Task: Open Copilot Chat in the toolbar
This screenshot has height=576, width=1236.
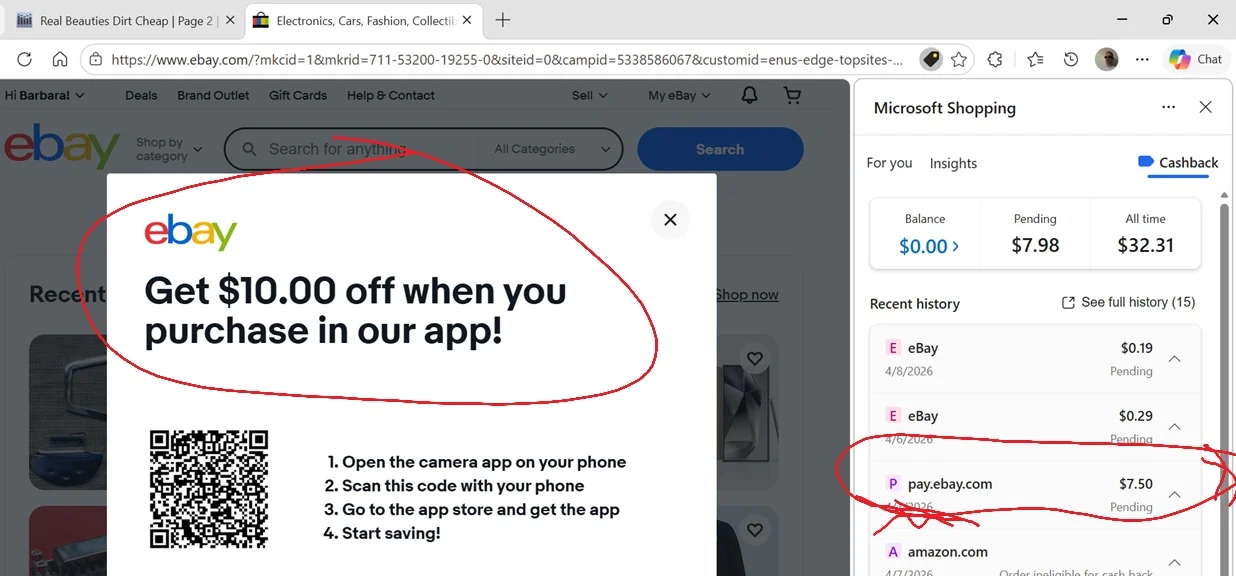Action: pos(1196,59)
